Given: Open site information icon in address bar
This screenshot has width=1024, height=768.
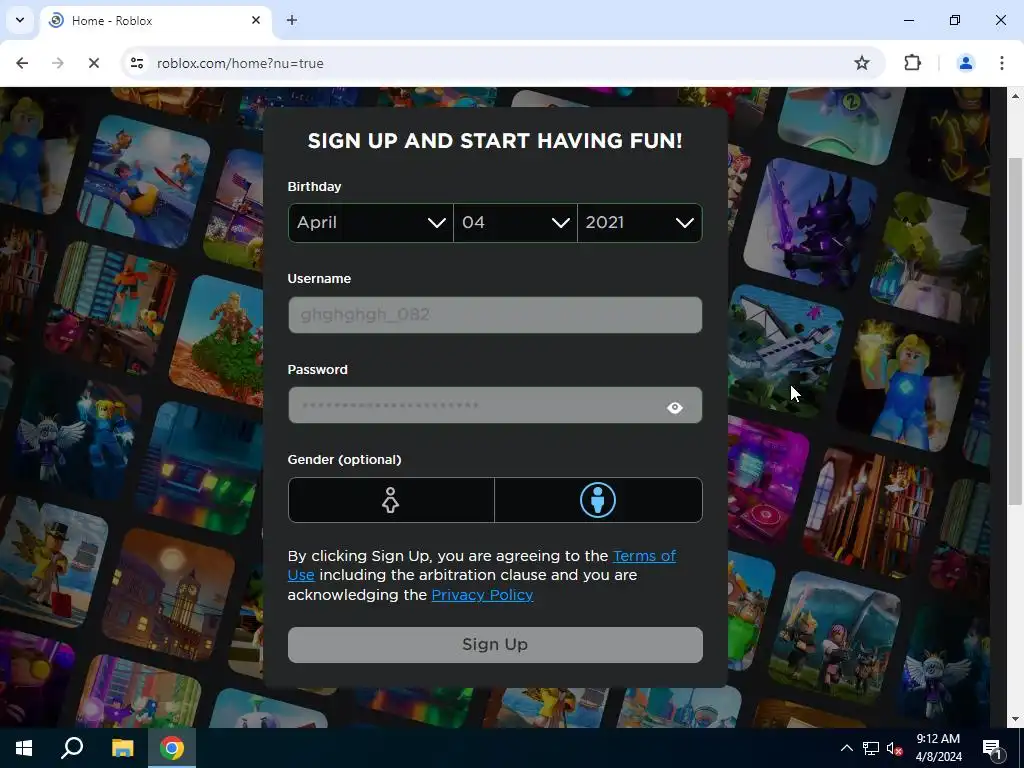Looking at the screenshot, I should pyautogui.click(x=137, y=63).
